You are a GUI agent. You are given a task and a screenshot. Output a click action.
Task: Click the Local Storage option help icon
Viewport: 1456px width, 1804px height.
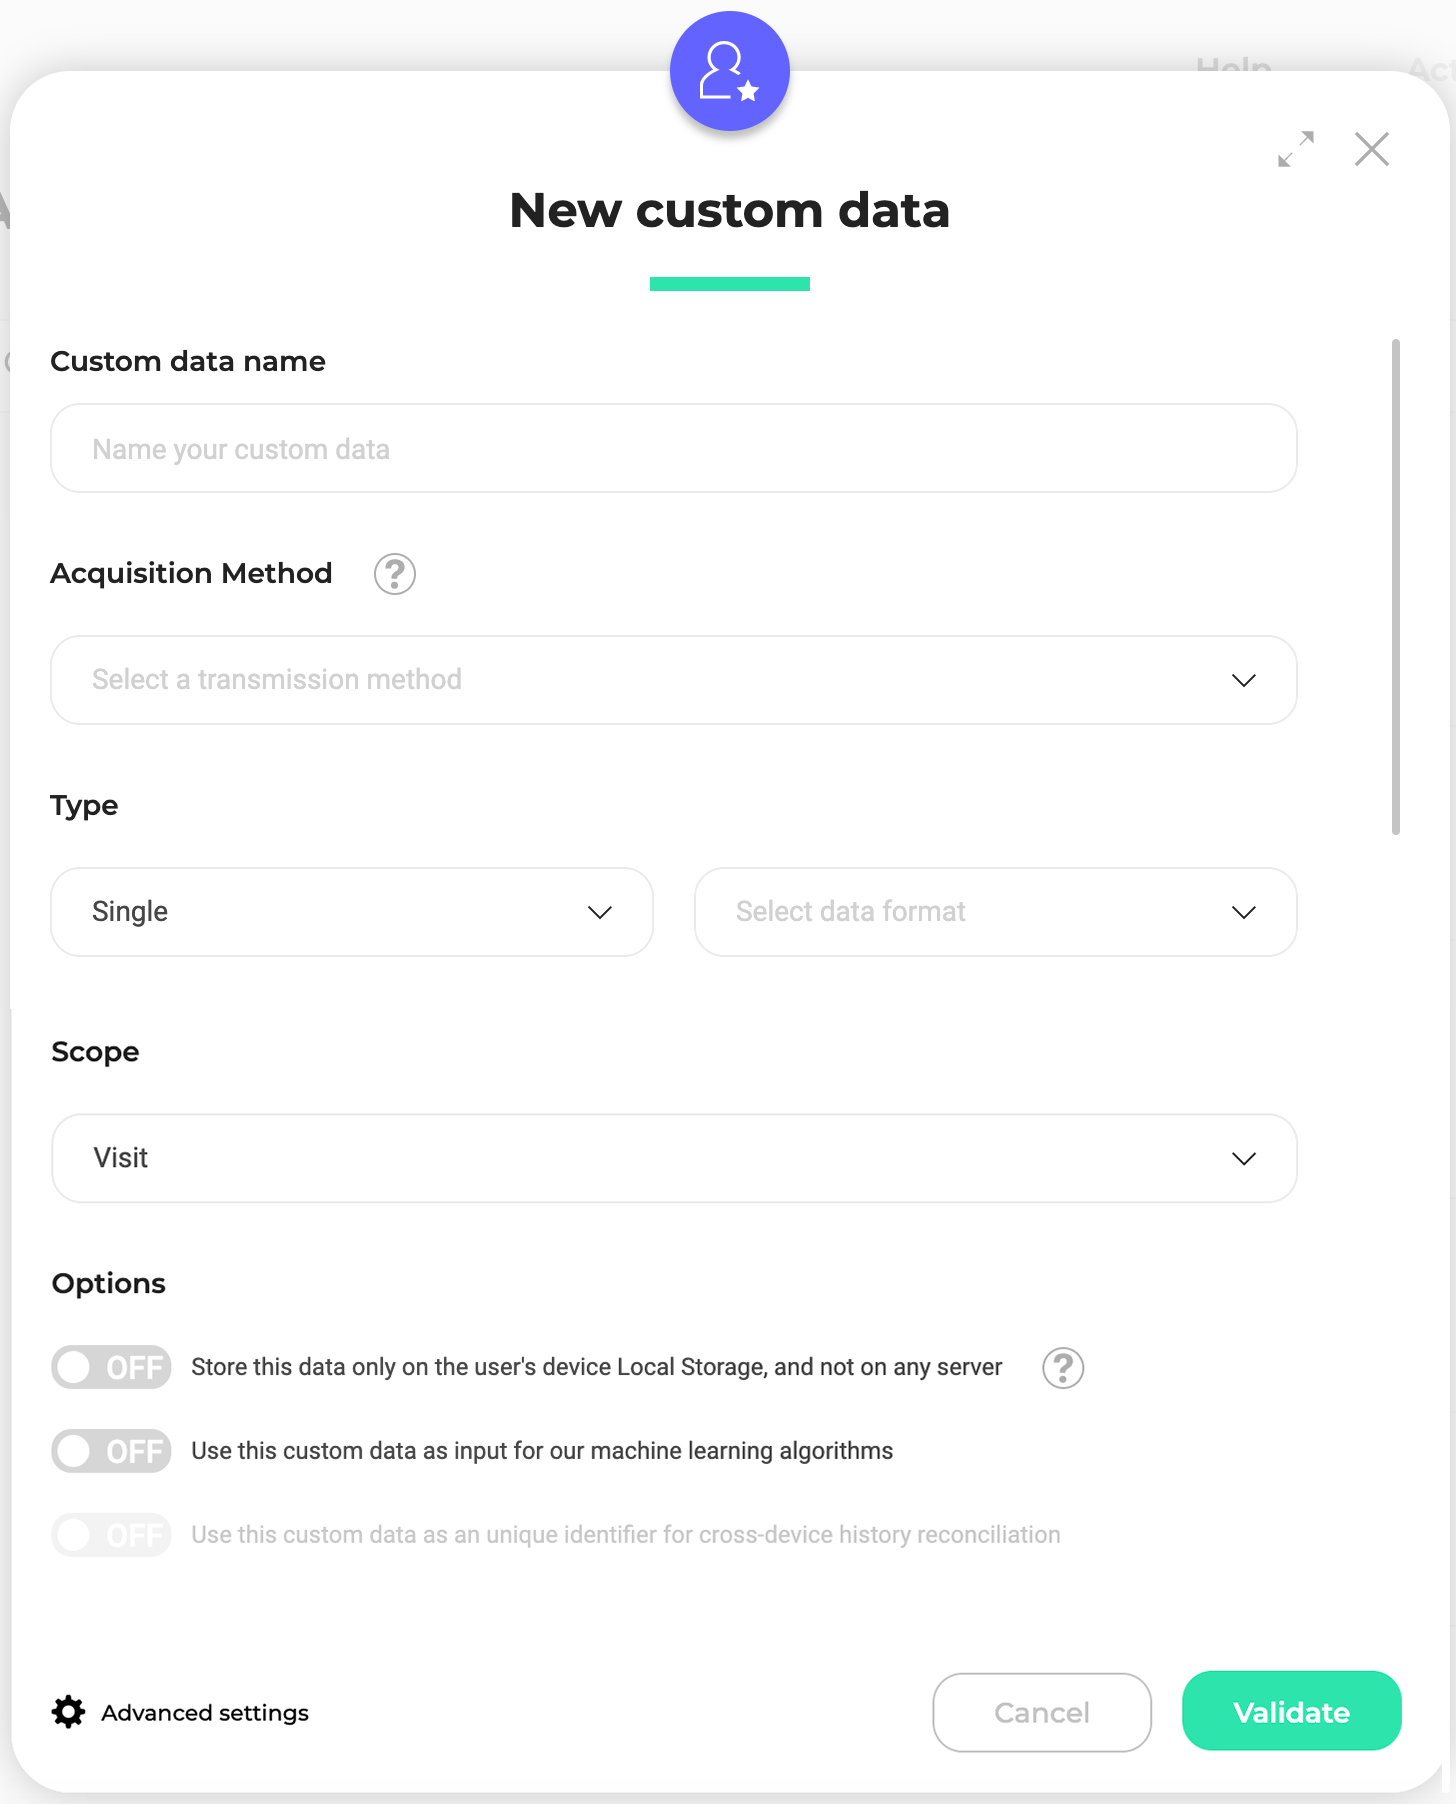tap(1063, 1368)
